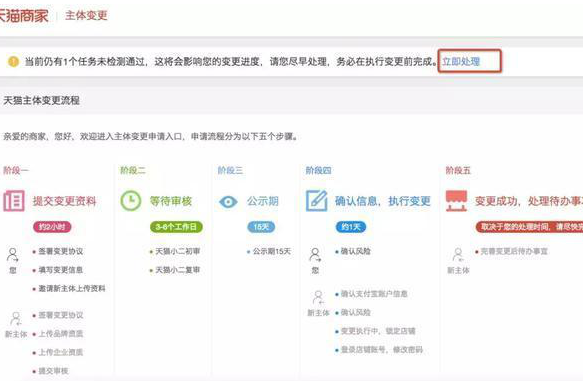Click the 约1天 blue badge
The image size is (583, 381).
(x=351, y=227)
